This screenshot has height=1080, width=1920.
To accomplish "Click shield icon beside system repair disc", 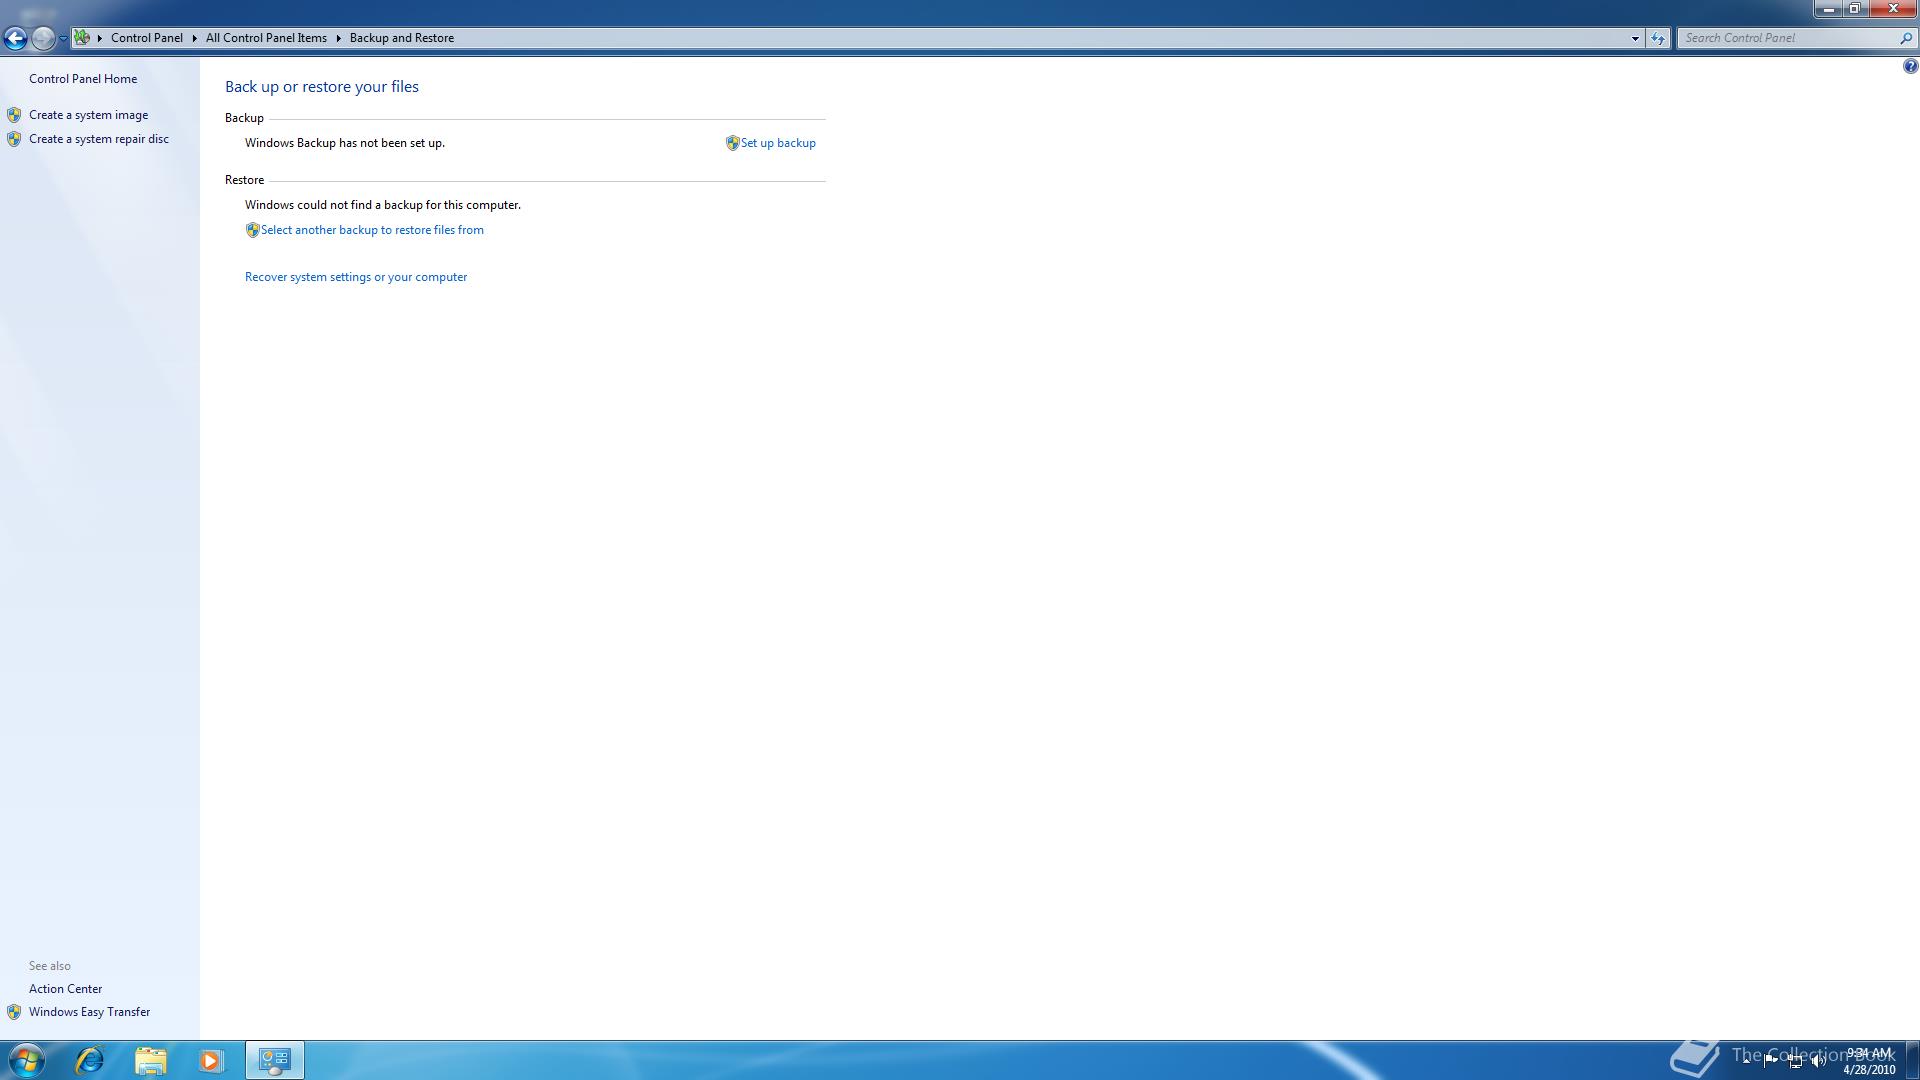I will 14,139.
